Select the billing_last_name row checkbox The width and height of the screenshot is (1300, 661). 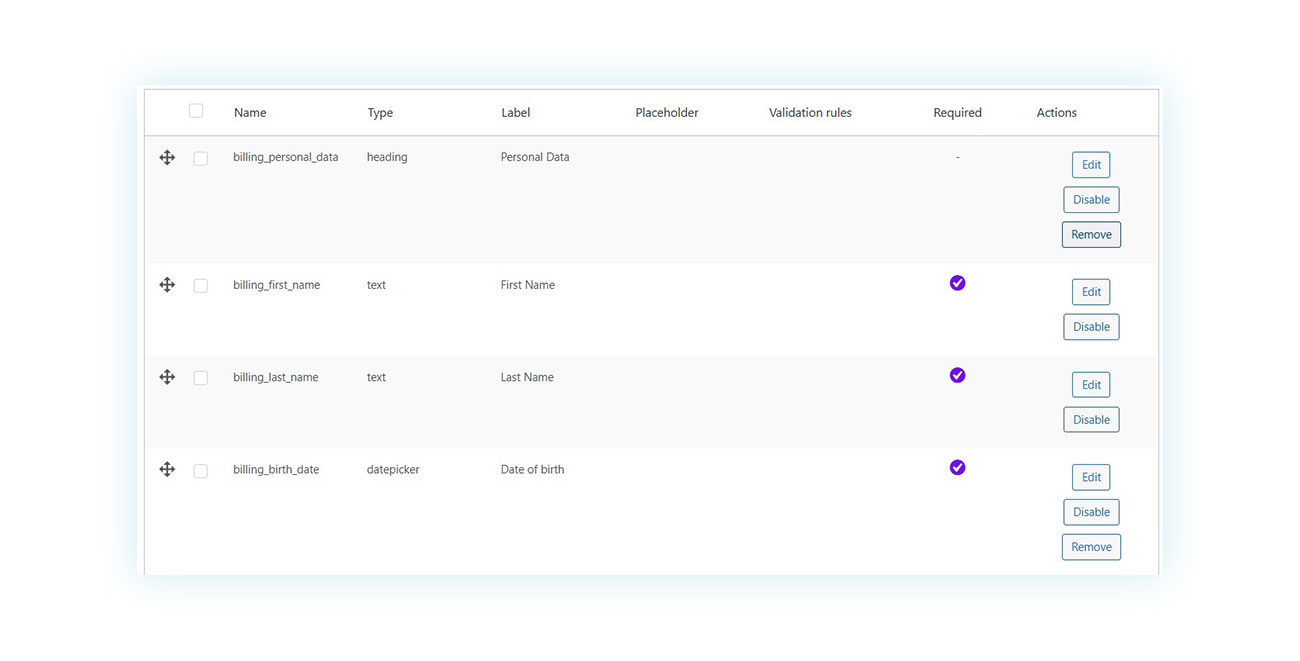[x=201, y=378]
